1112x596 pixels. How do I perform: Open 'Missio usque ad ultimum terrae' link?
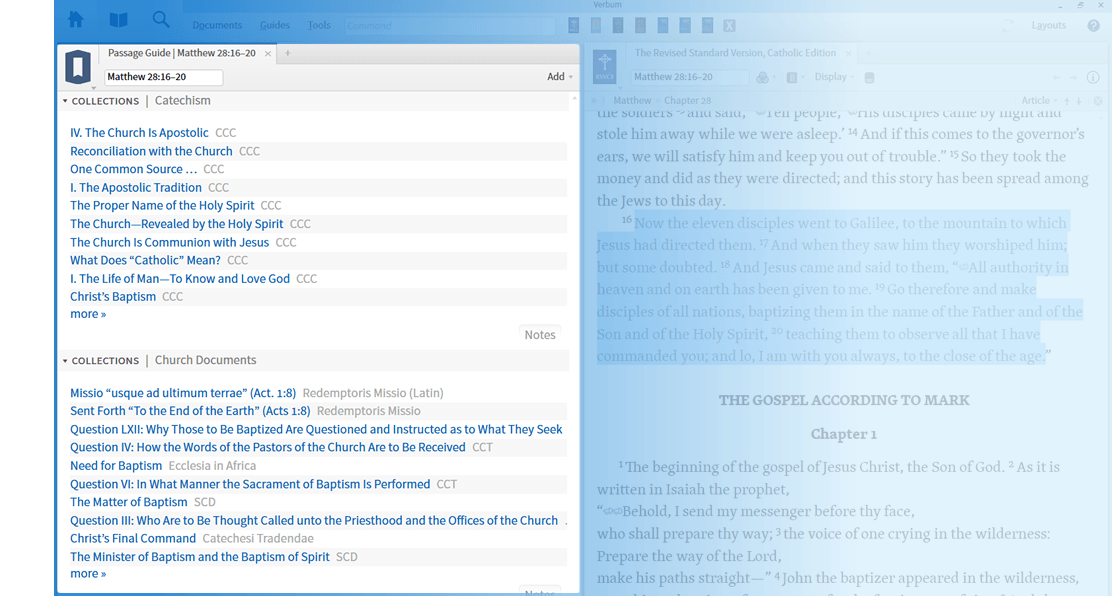tap(183, 393)
